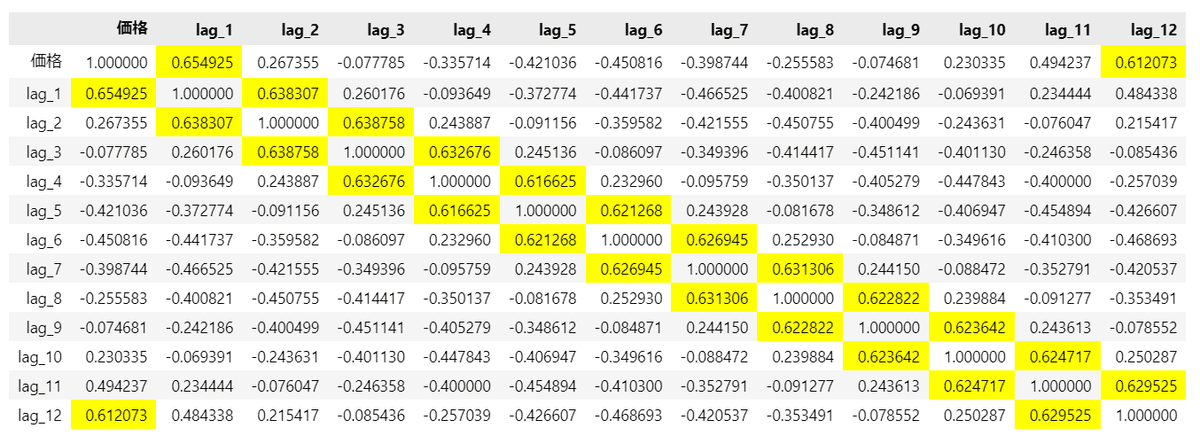Select the lag_6 column header

tap(643, 30)
